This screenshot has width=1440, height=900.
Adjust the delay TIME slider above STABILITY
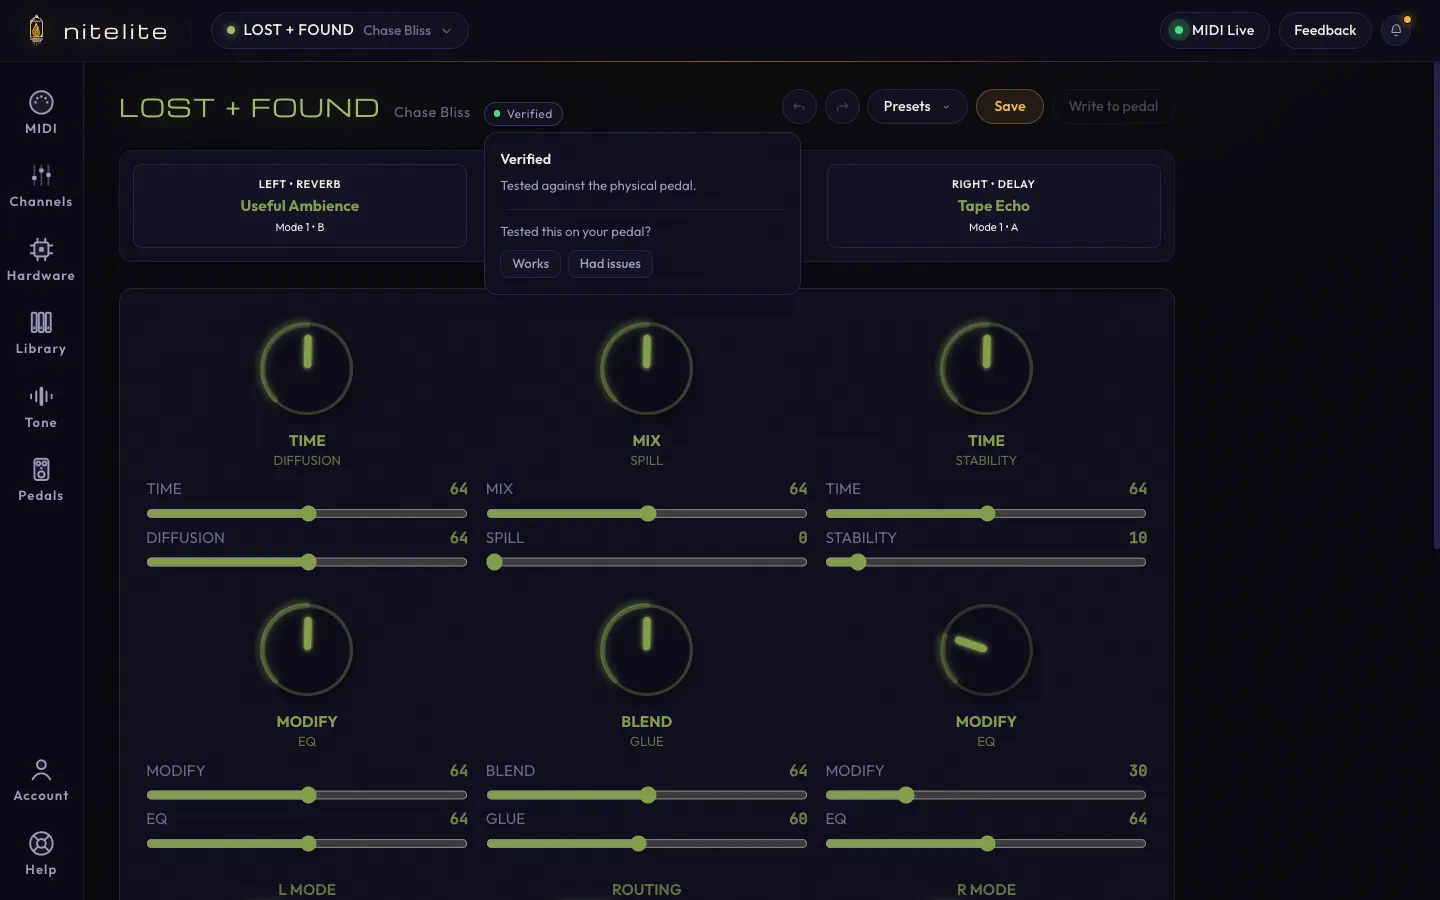[986, 514]
